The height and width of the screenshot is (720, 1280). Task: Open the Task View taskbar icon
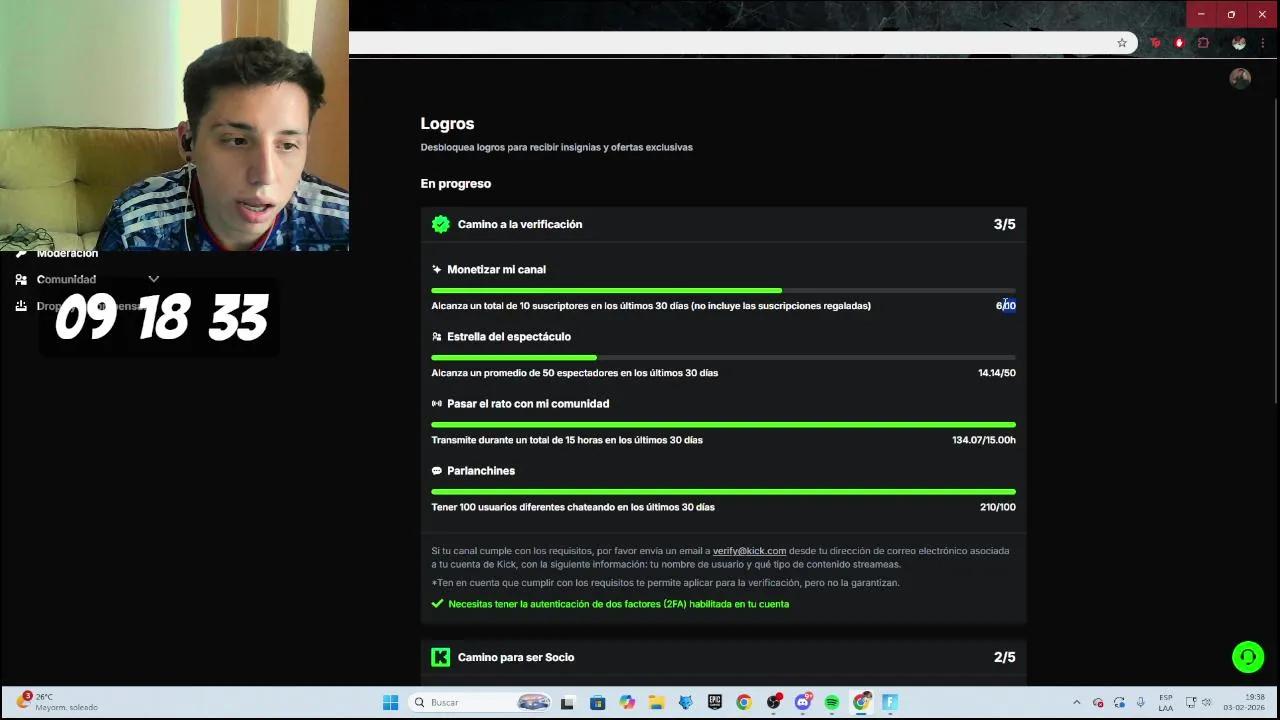(x=568, y=703)
